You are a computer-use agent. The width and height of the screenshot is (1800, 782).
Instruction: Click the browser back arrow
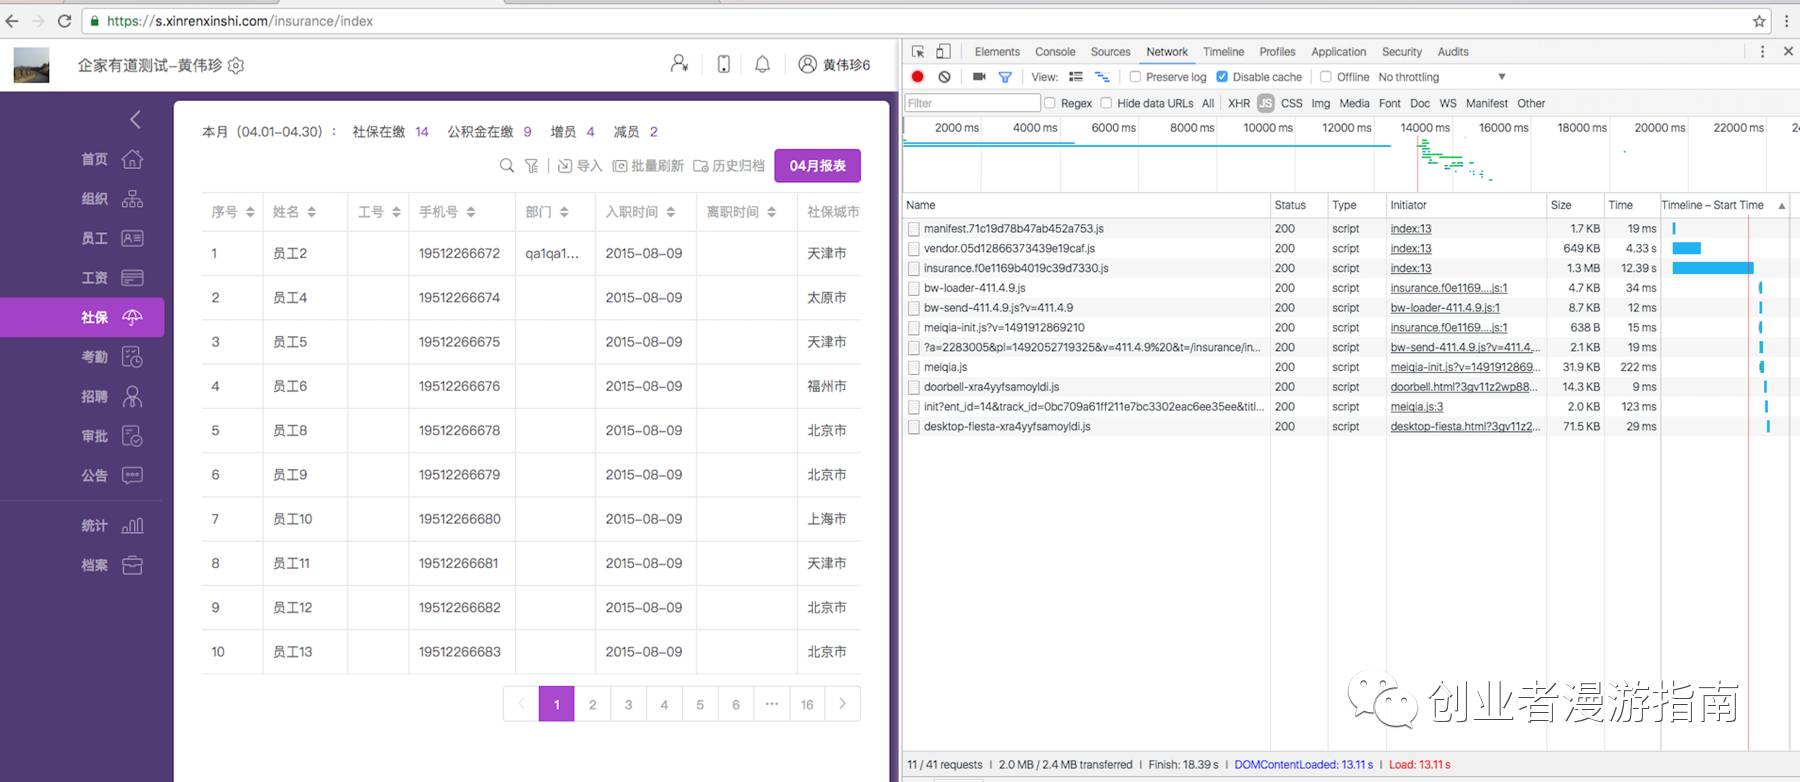(x=12, y=21)
